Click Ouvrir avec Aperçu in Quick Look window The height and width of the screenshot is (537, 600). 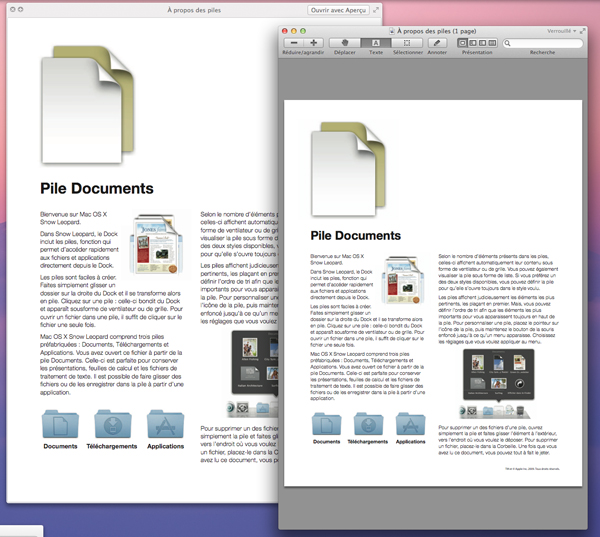(x=338, y=10)
